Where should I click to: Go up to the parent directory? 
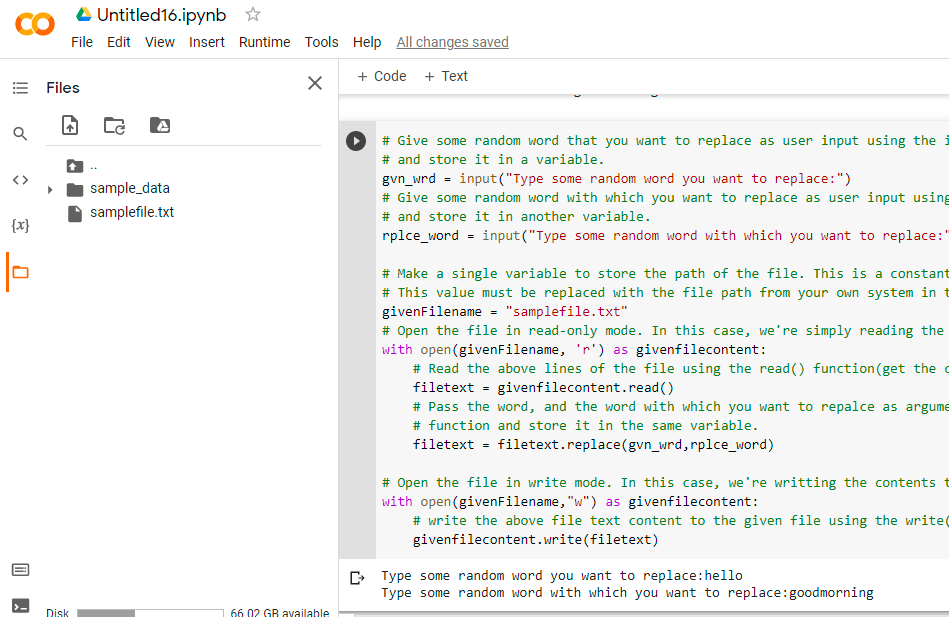[x=75, y=166]
